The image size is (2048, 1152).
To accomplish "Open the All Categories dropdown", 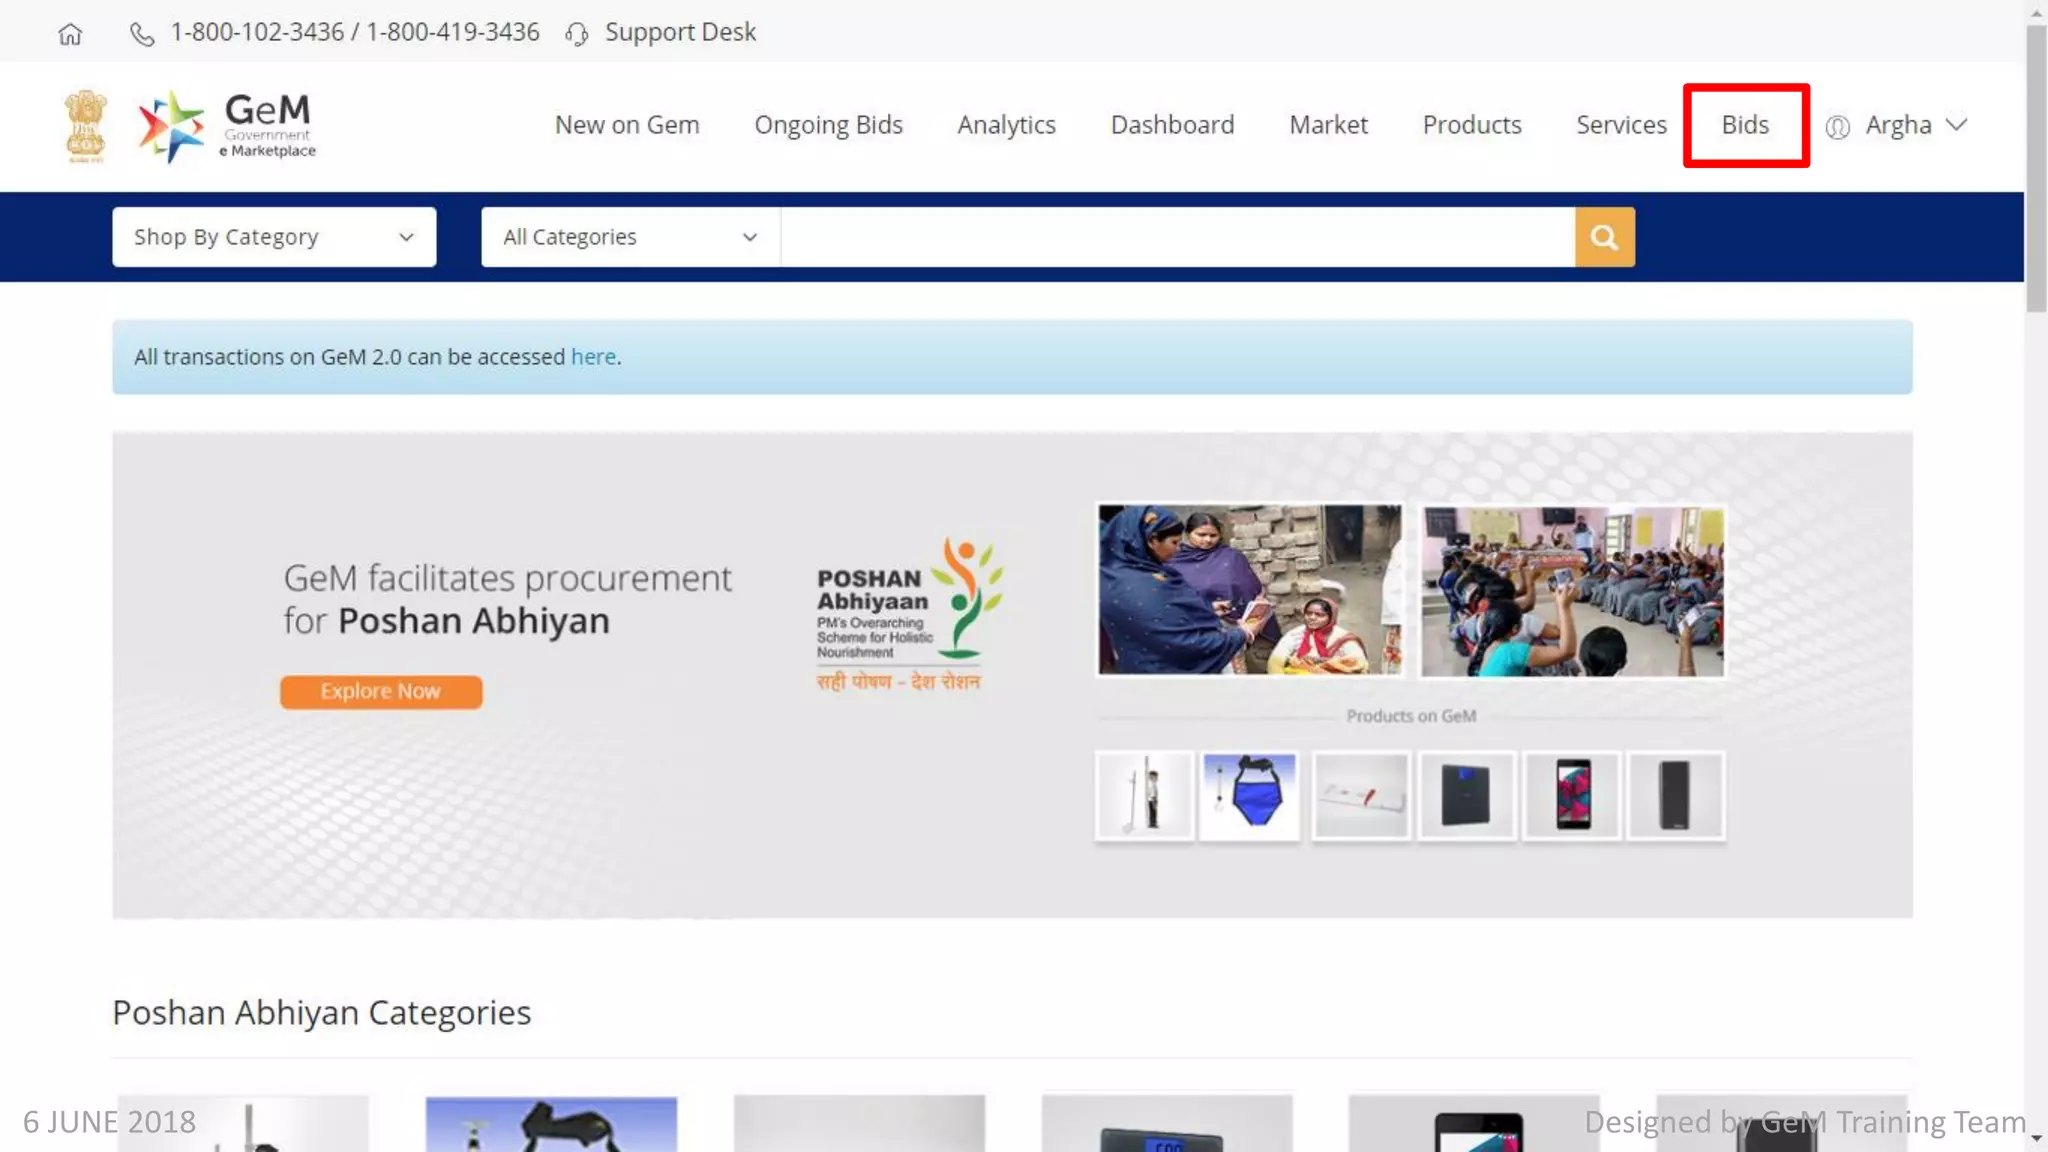I will click(x=629, y=237).
